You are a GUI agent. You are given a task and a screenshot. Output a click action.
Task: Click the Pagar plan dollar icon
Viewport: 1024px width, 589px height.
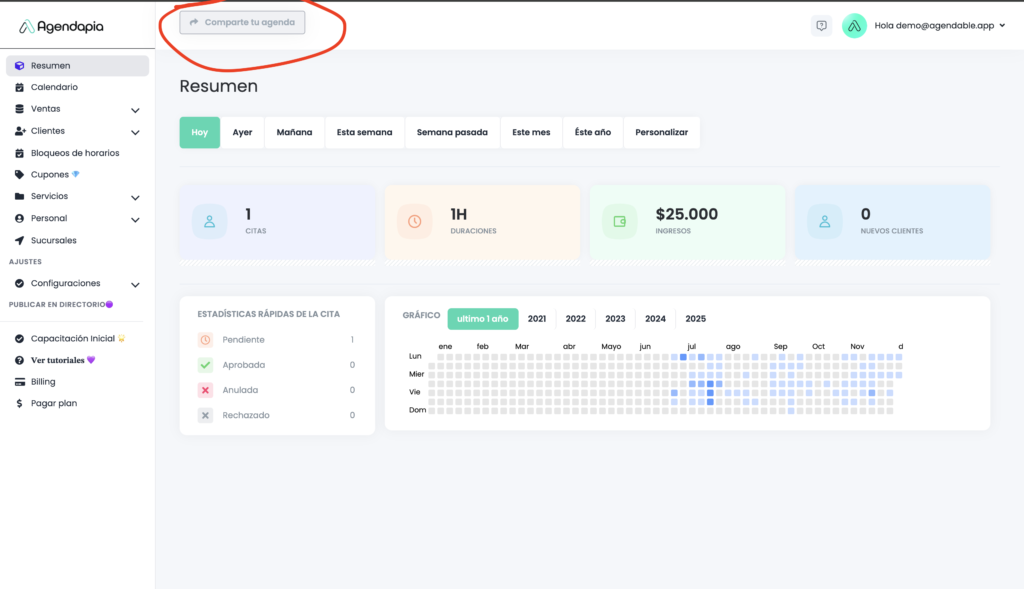(x=20, y=403)
